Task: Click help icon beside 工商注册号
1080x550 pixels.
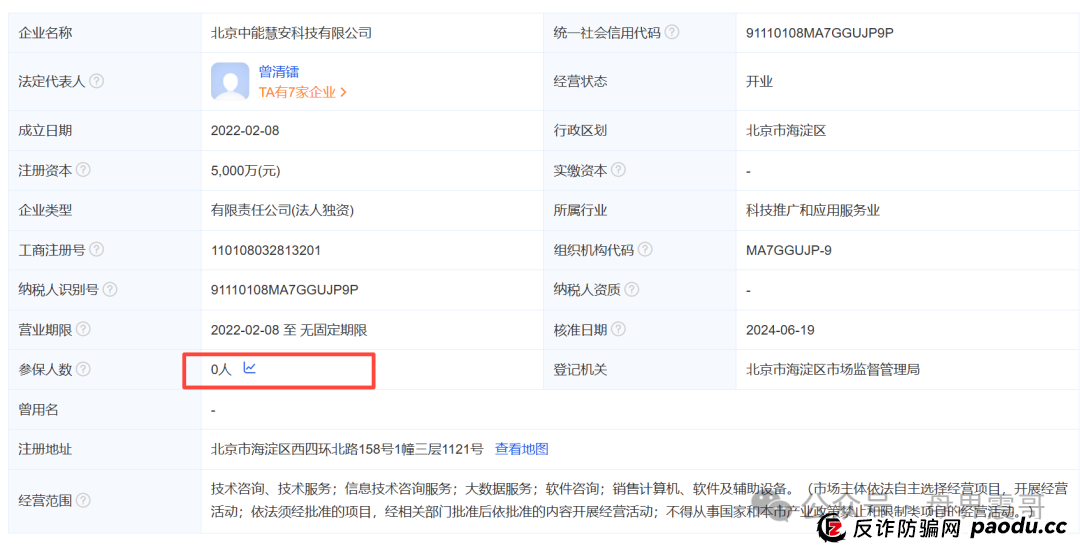Action: pos(97,250)
